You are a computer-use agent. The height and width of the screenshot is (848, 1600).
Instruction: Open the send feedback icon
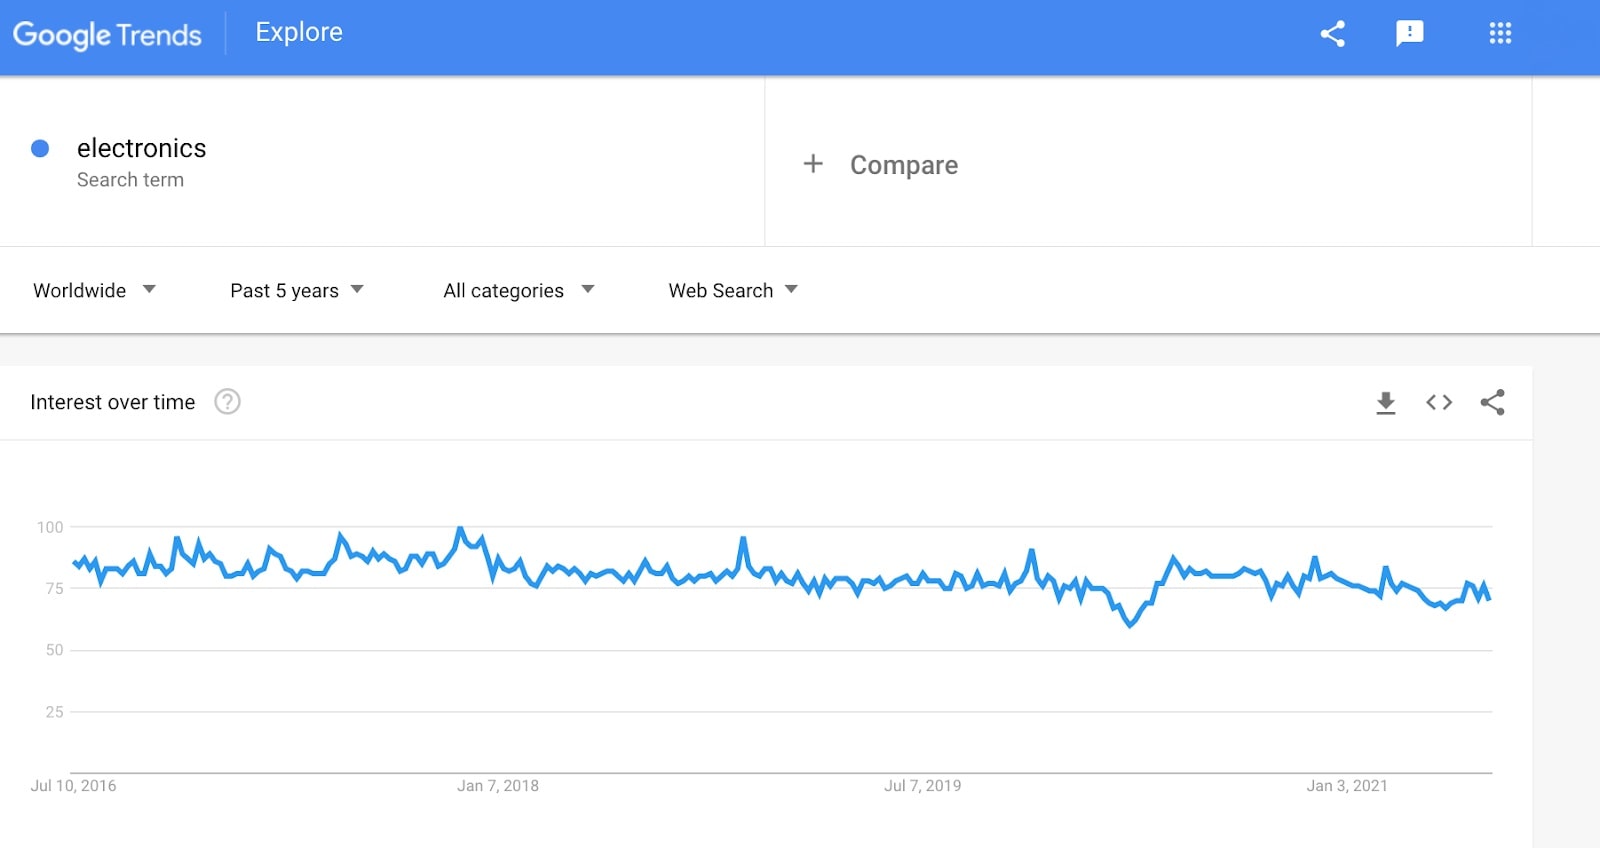coord(1410,33)
